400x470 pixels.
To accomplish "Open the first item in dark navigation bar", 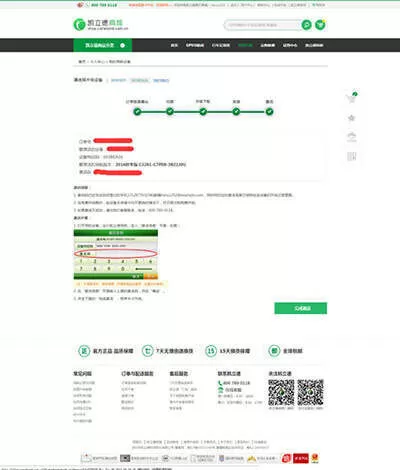I will point(174,45).
